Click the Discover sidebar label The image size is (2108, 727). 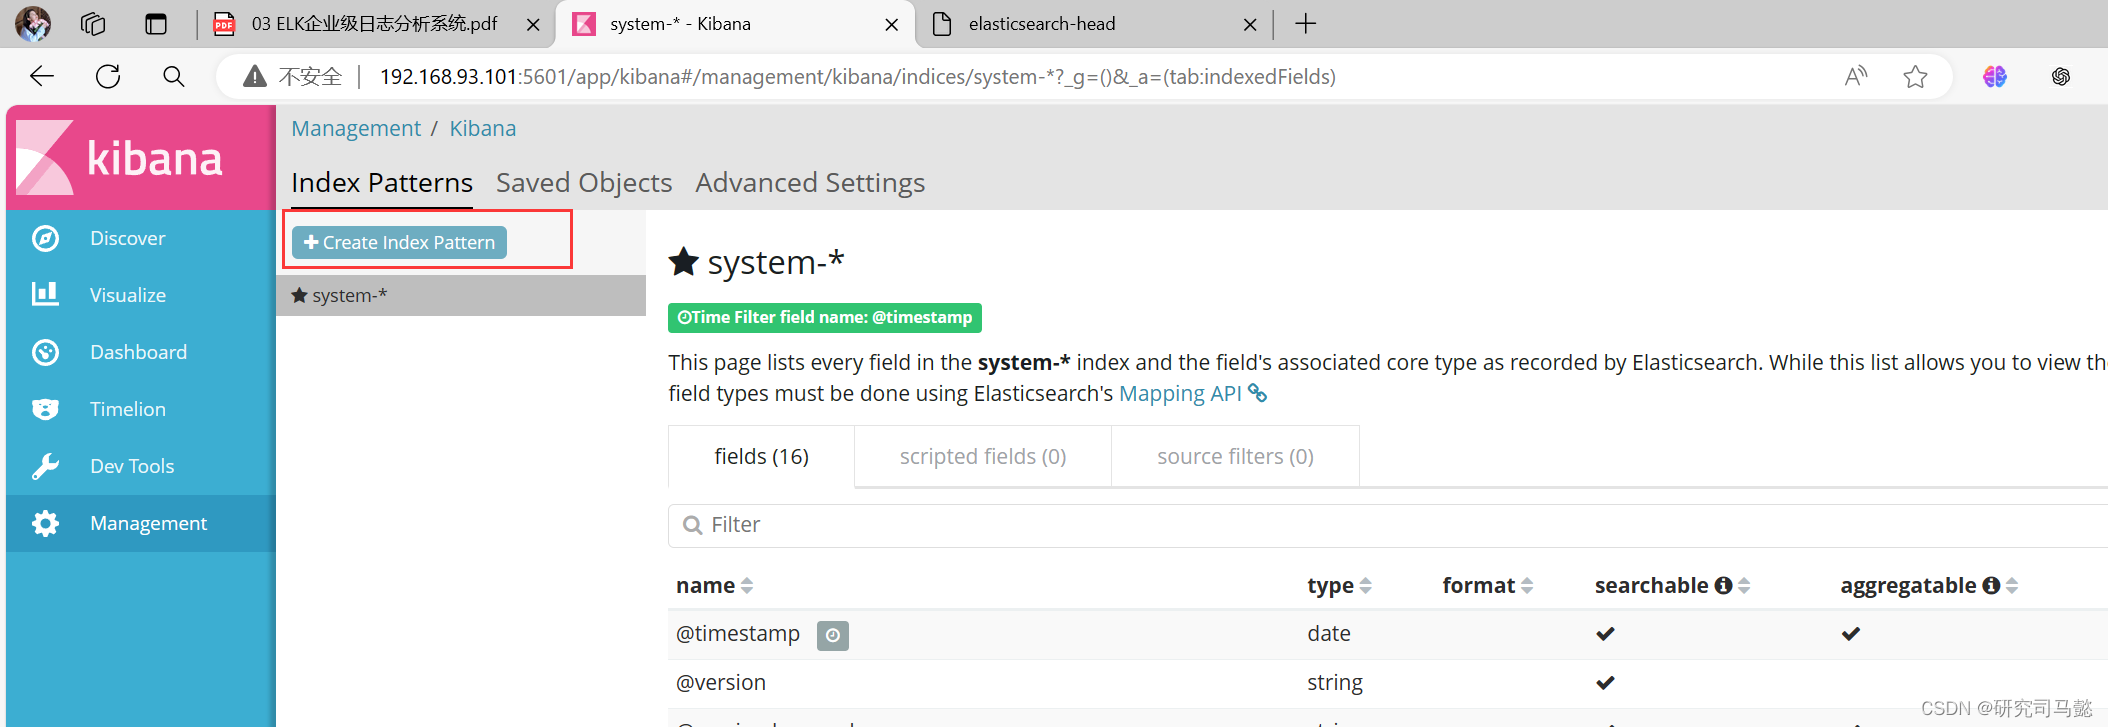coord(127,238)
